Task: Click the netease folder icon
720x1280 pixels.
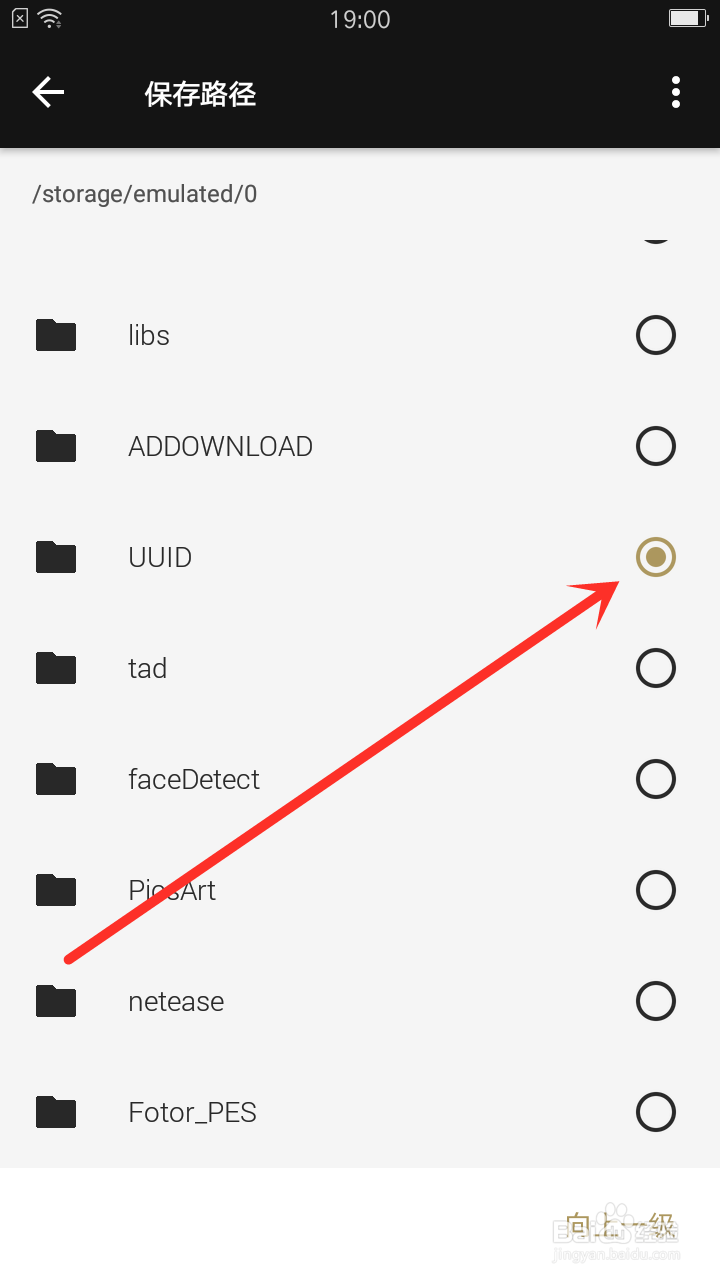Action: coord(56,1001)
